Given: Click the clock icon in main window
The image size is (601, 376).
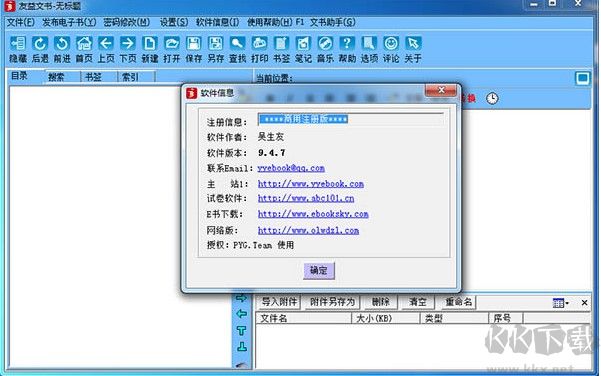Looking at the screenshot, I should click(492, 99).
